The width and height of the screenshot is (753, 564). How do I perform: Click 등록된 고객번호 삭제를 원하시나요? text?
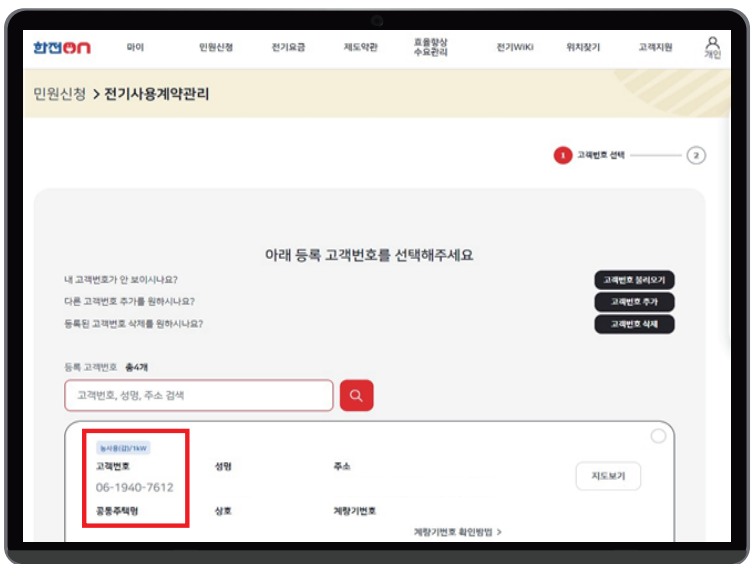pos(134,324)
